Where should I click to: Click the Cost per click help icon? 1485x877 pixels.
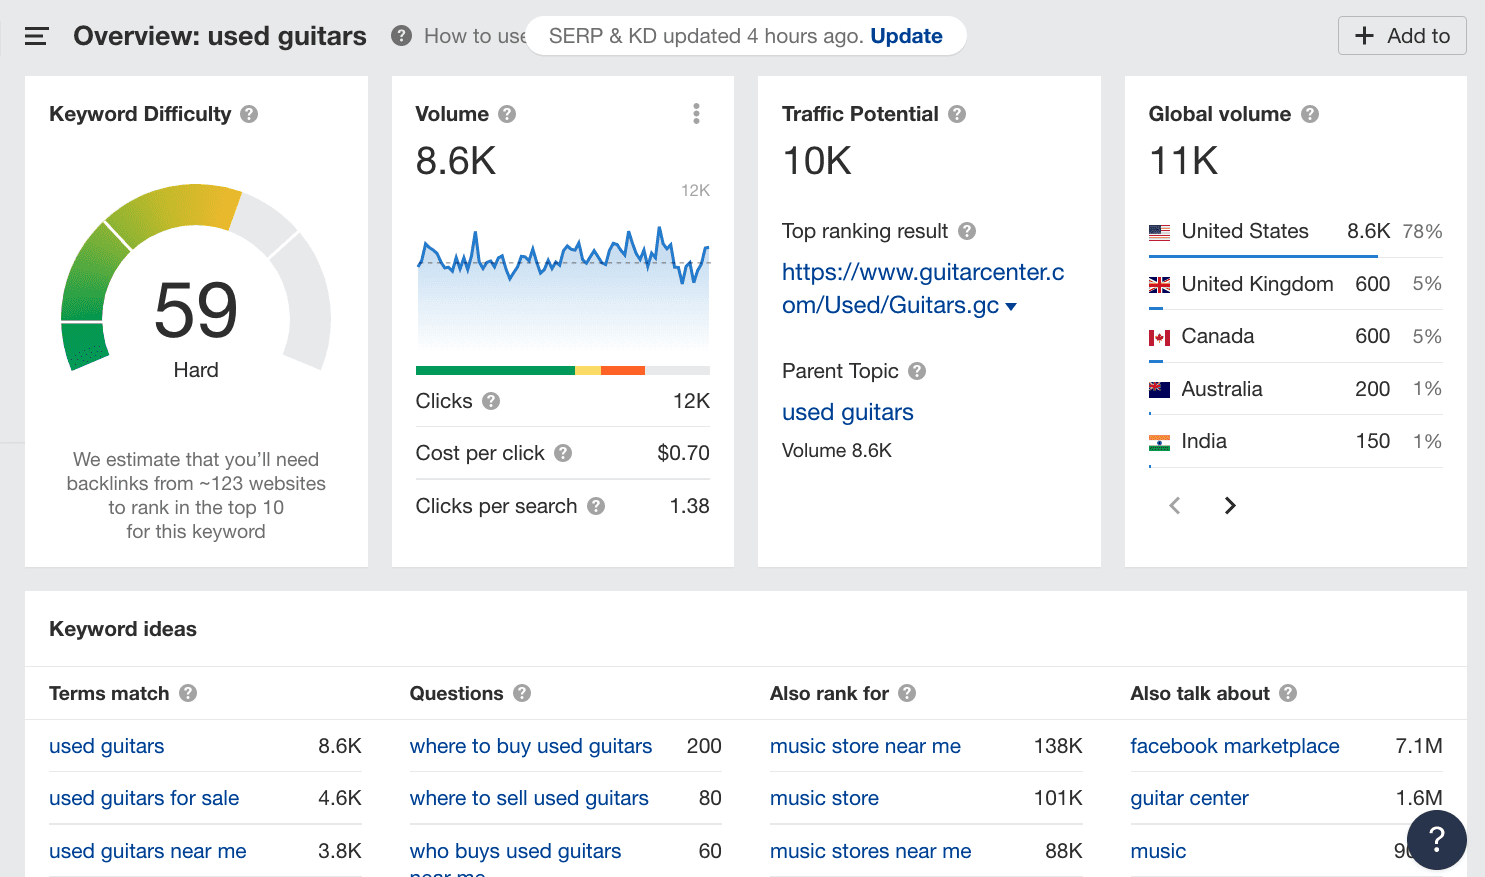563,453
